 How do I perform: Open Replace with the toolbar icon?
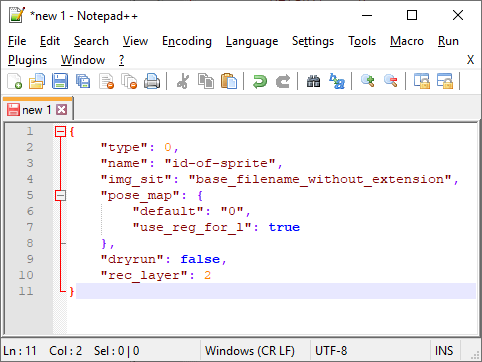[337, 81]
